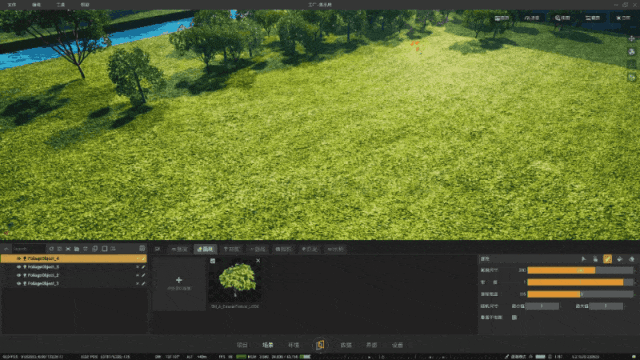Select the FoliageObject_2 layer row

point(74,275)
